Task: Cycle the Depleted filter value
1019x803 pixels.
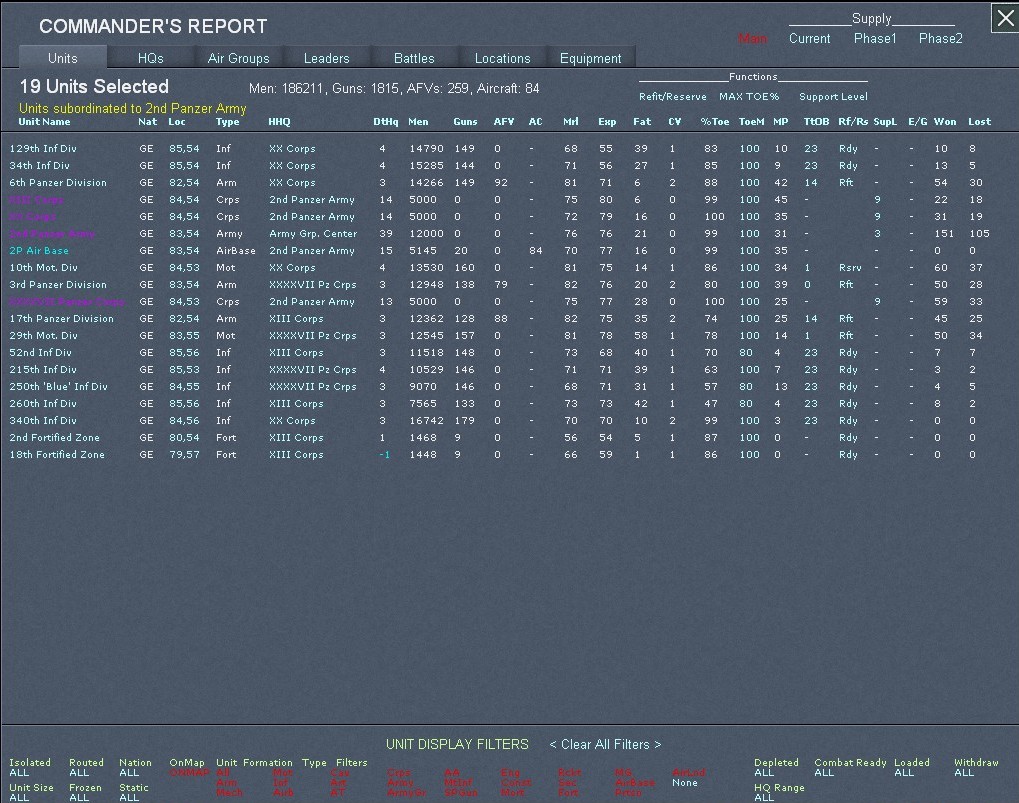Action: coord(764,773)
